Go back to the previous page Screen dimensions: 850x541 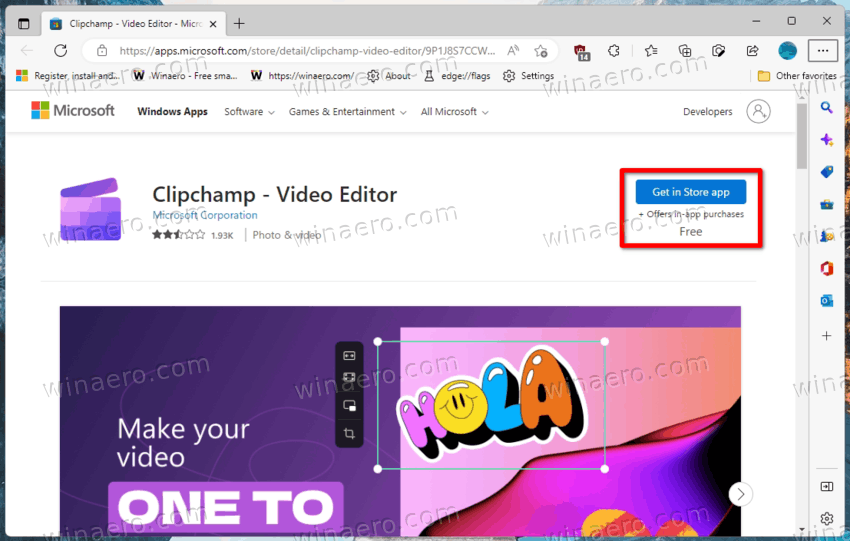tap(27, 51)
